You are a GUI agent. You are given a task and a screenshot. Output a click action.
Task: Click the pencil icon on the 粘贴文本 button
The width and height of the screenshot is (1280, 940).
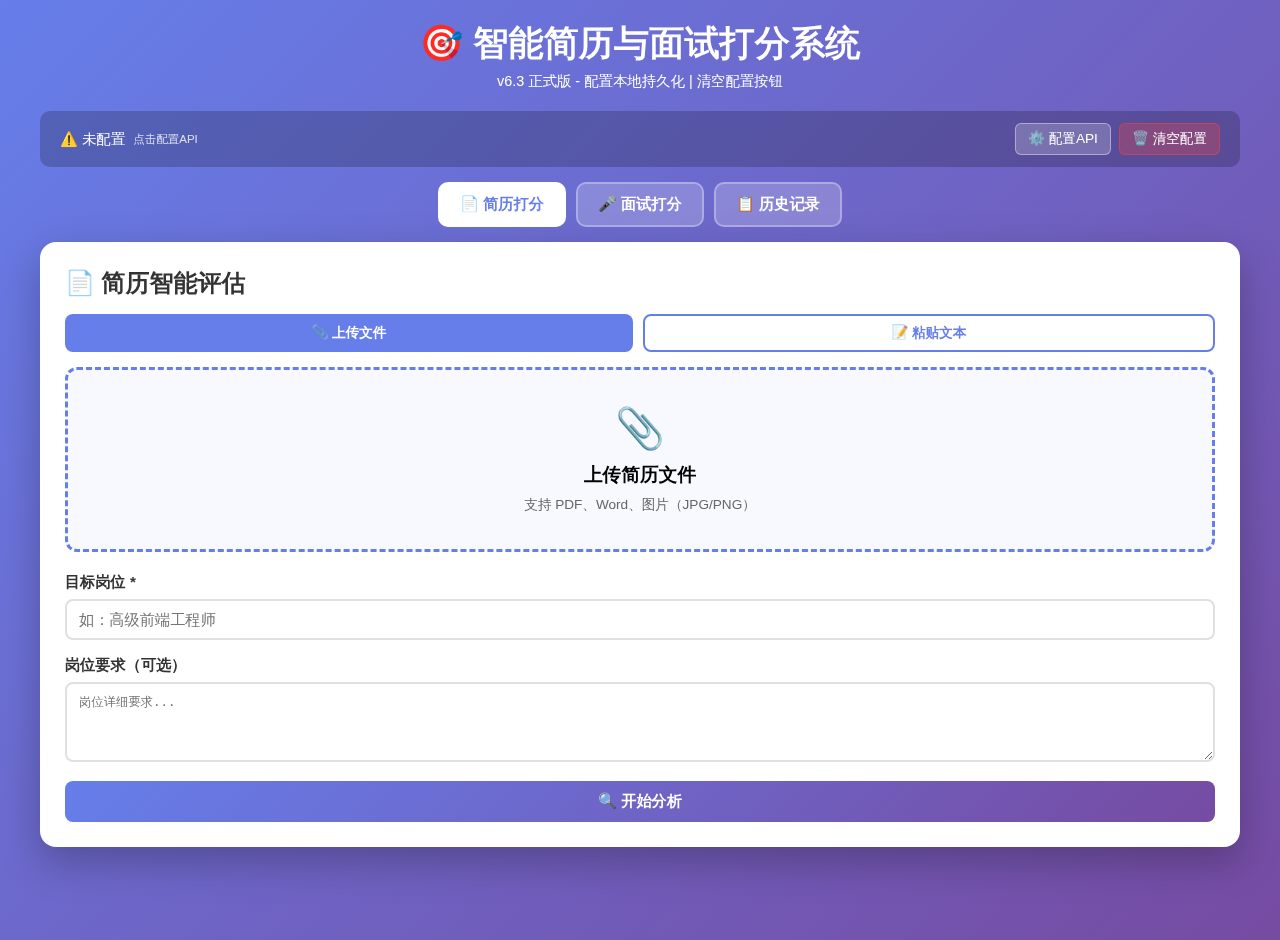tap(899, 332)
